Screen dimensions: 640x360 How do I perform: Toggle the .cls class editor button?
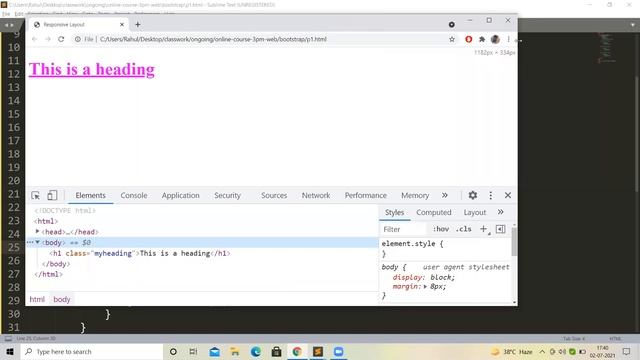pyautogui.click(x=464, y=229)
